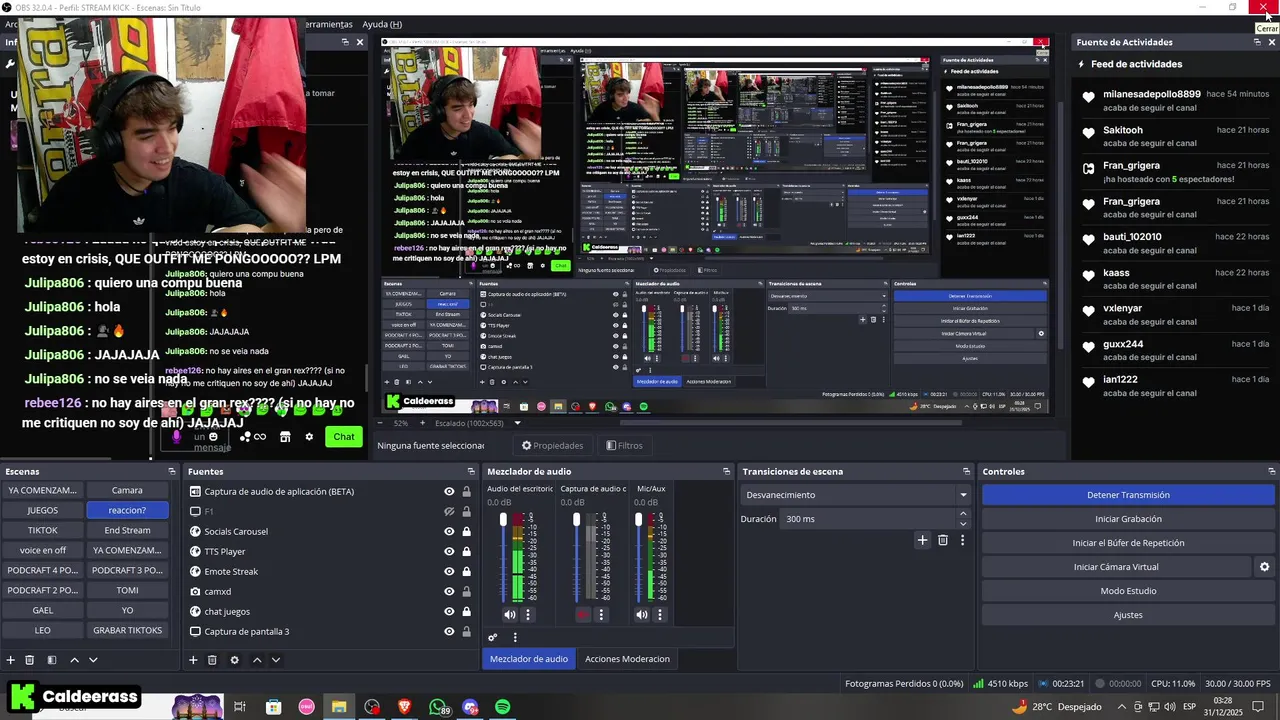
Task: Unlock the Socials Carousel source
Action: pyautogui.click(x=466, y=531)
